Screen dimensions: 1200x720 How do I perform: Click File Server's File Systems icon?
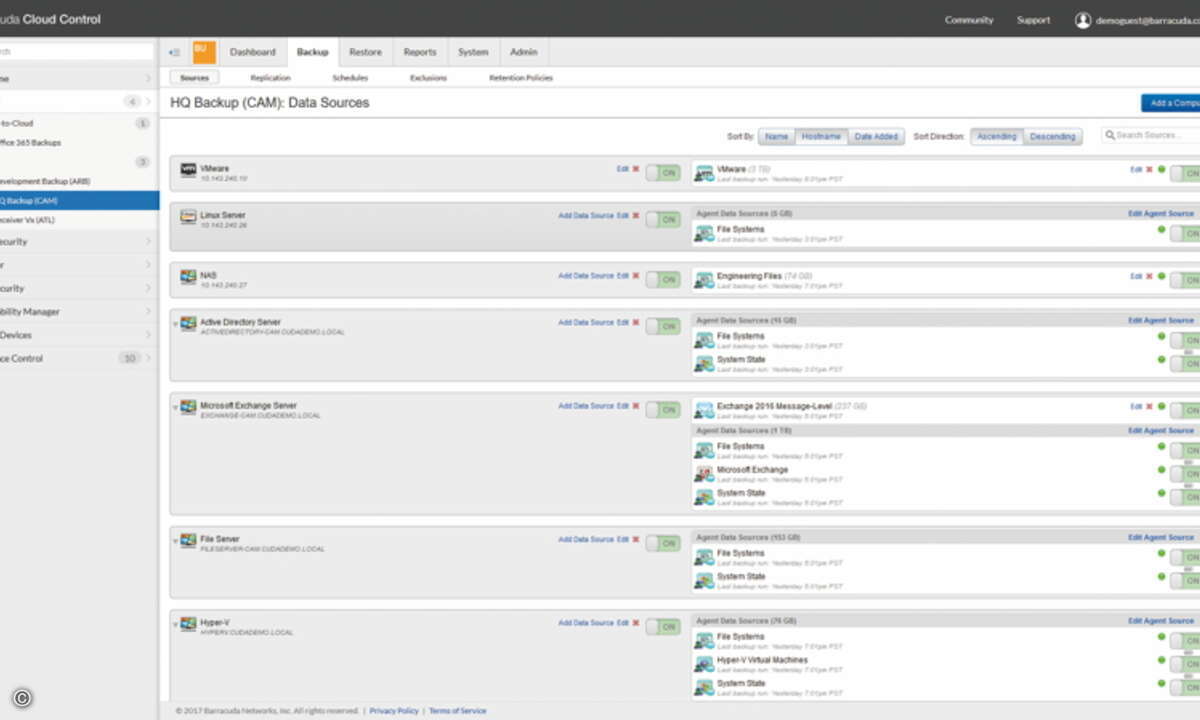point(704,557)
